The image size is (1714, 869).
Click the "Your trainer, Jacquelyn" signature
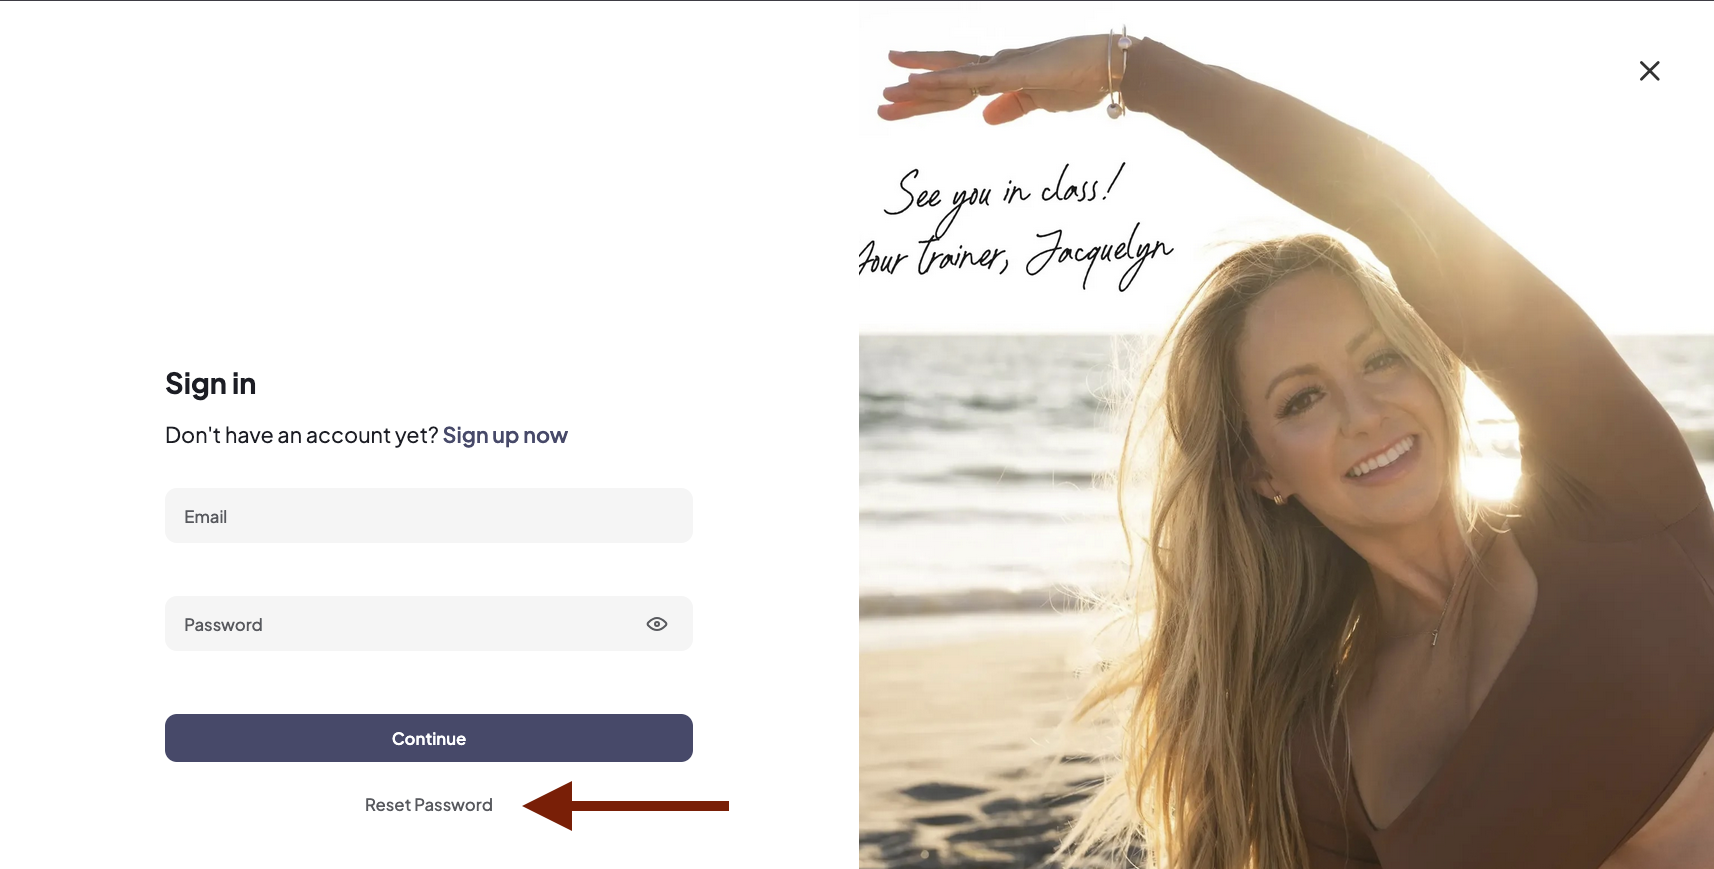pos(1015,257)
